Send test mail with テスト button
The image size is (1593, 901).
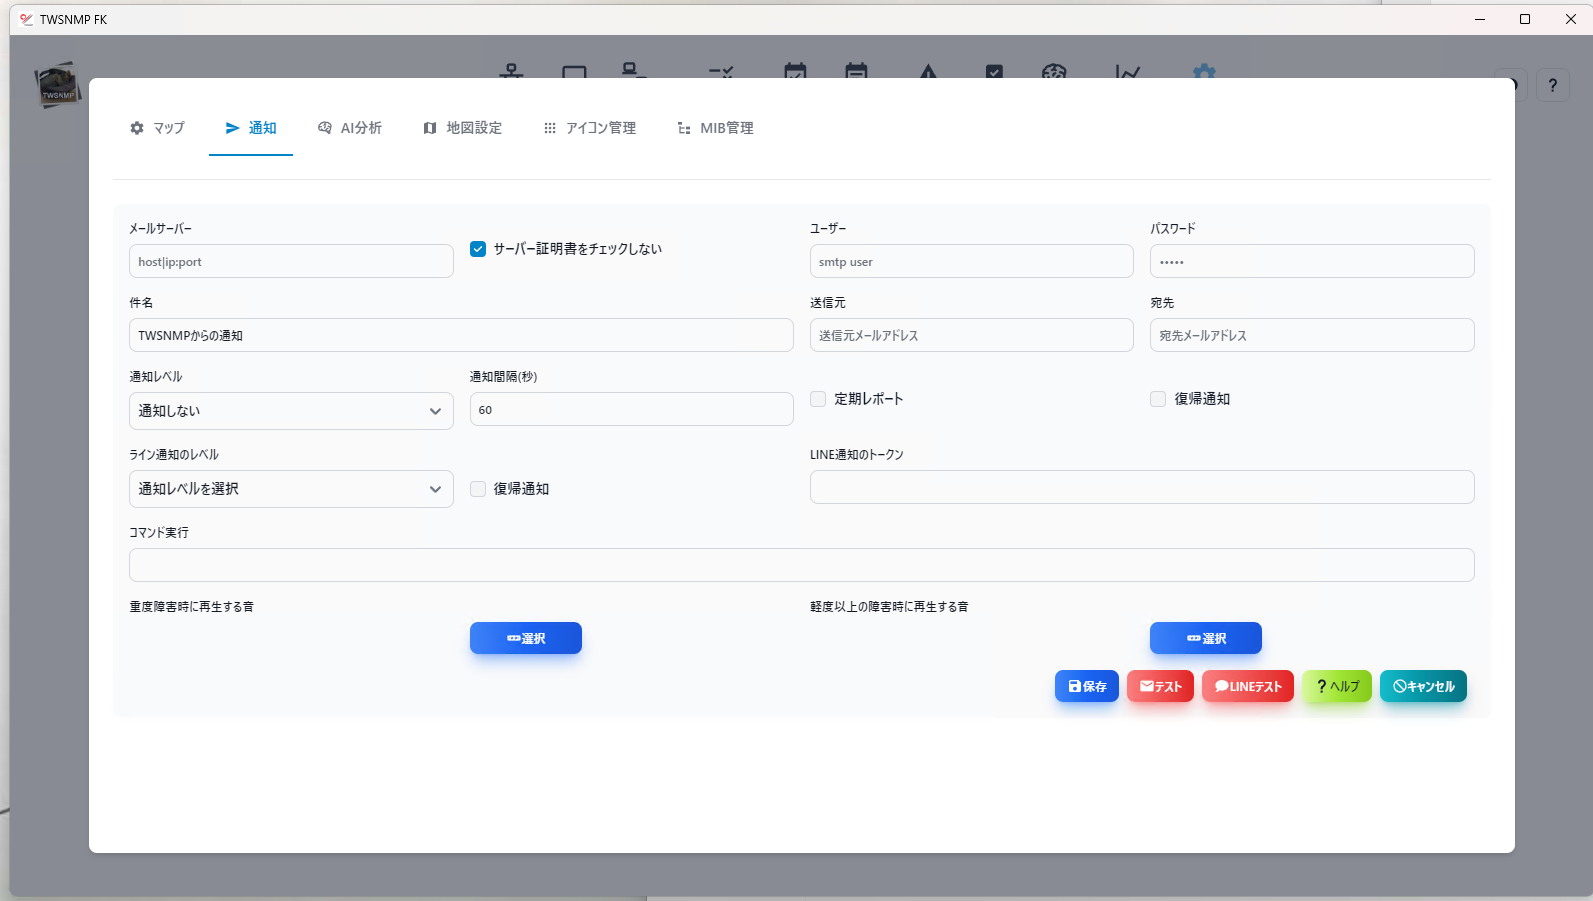1160,686
